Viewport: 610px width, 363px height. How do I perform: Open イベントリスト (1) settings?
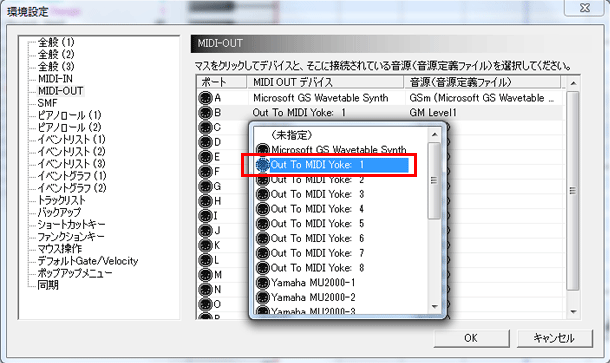pos(72,139)
